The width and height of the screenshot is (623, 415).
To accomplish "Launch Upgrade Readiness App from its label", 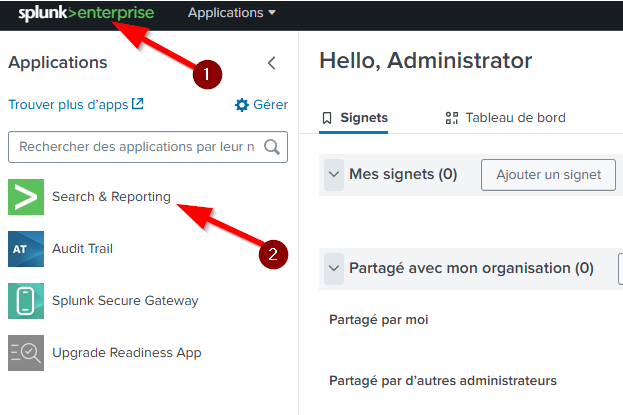I will 126,353.
